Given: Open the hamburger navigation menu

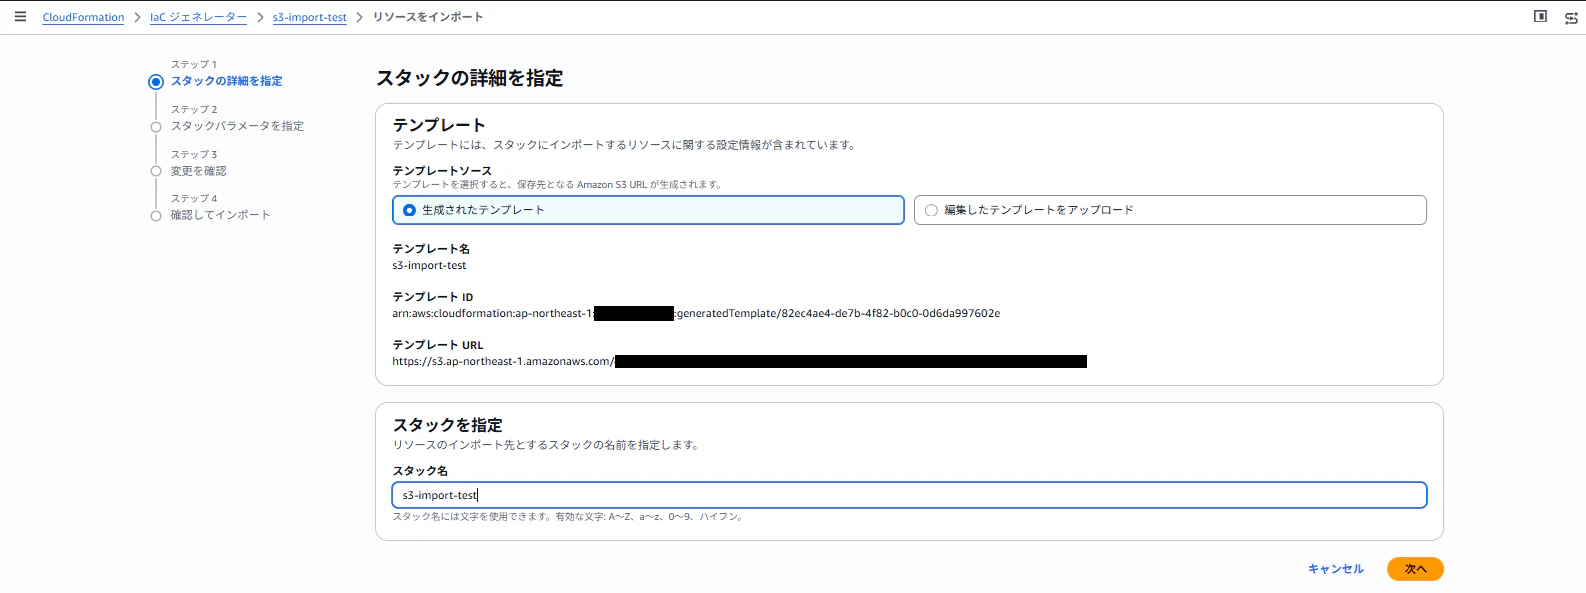Looking at the screenshot, I should click(x=20, y=17).
